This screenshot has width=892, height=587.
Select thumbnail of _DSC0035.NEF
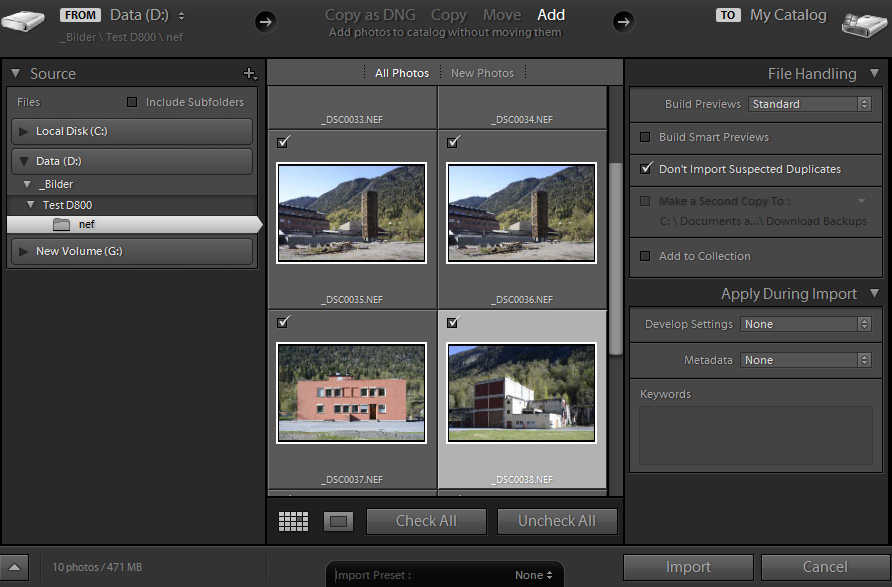pyautogui.click(x=352, y=213)
